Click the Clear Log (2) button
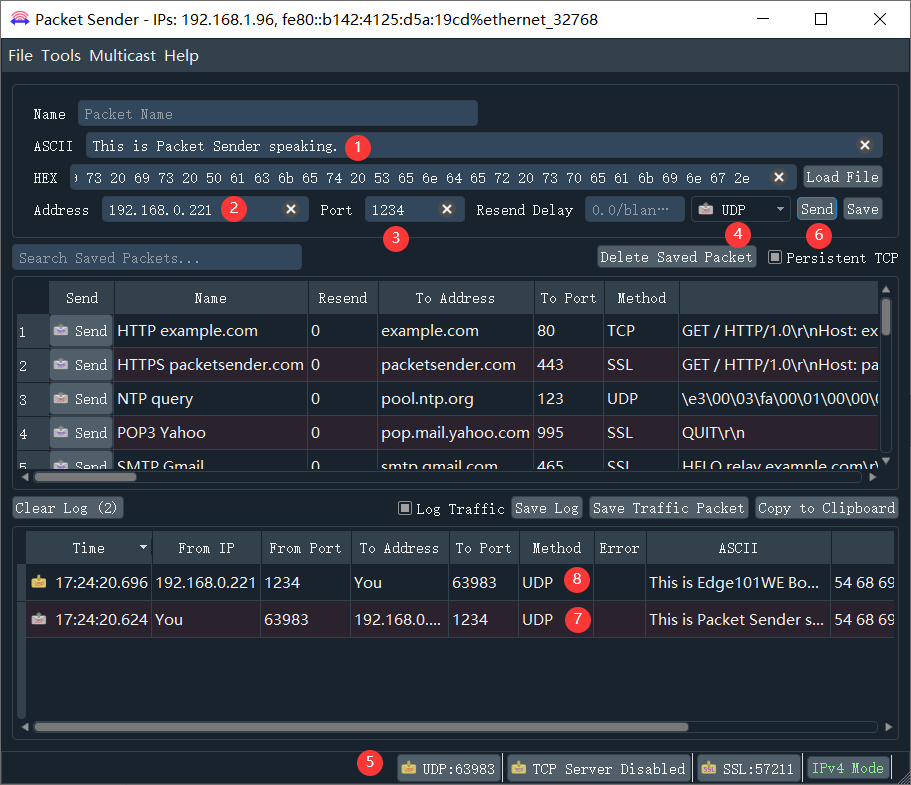This screenshot has height=785, width=911. 67,508
